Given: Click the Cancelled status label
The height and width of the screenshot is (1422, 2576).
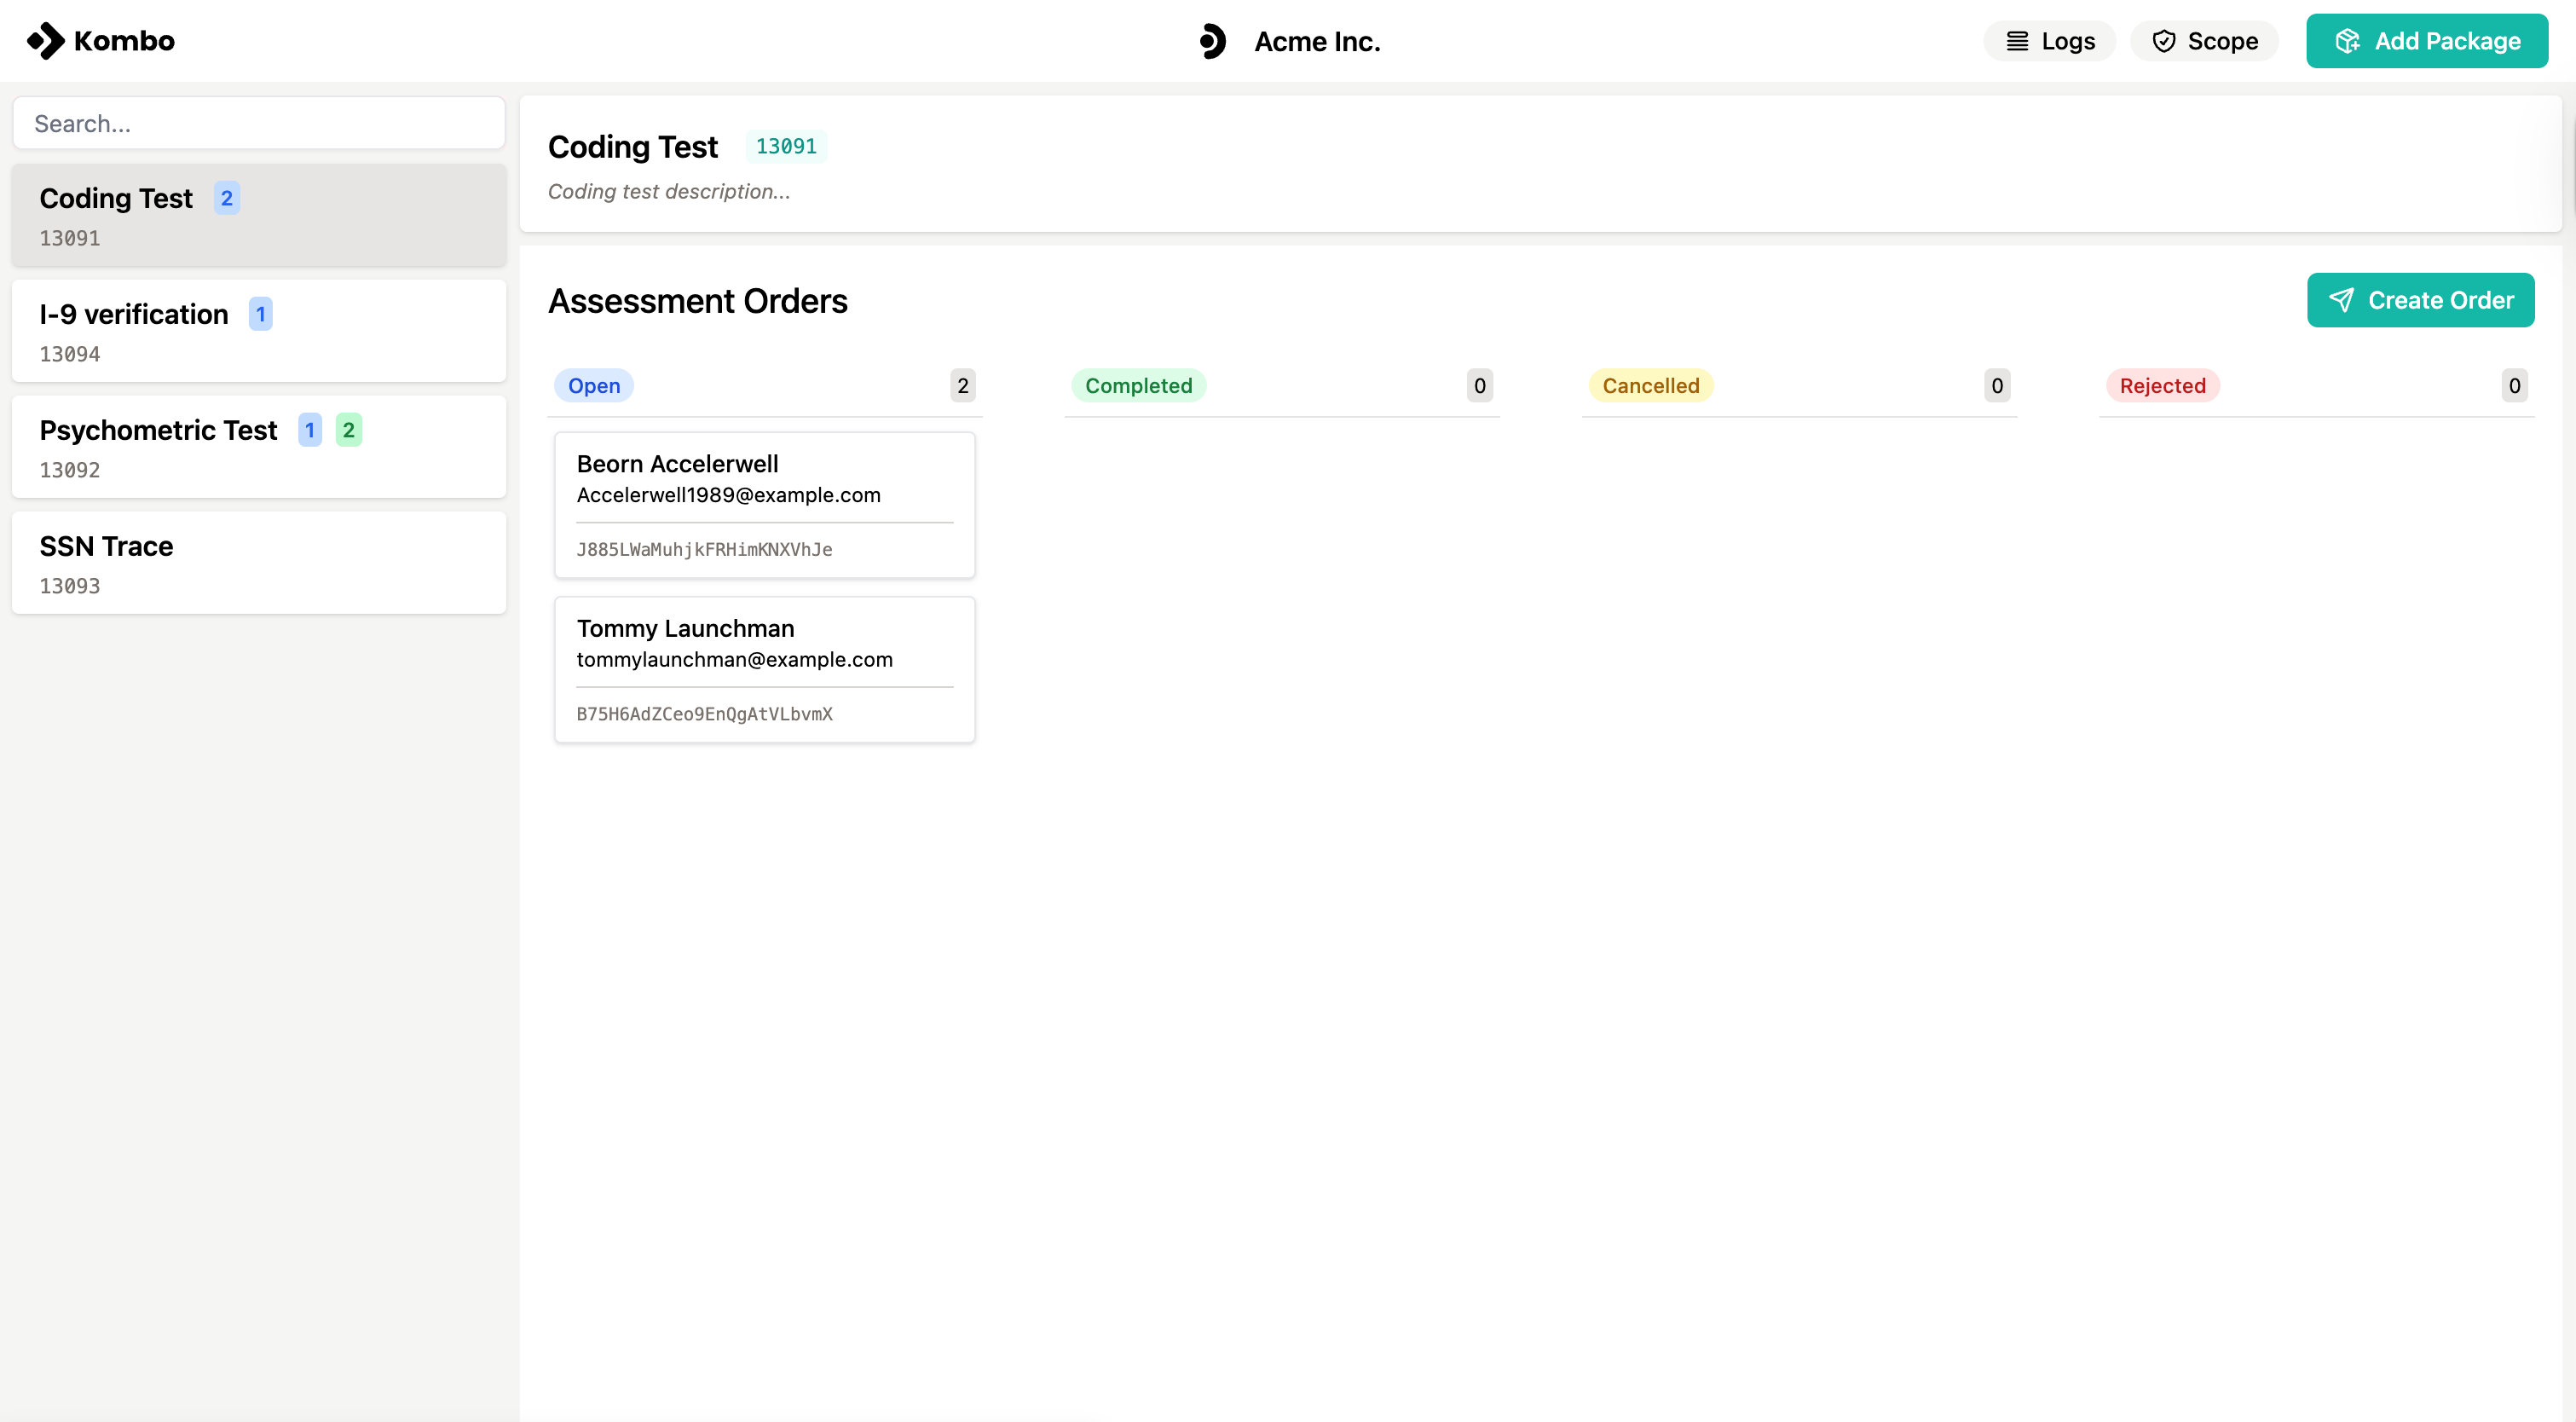Looking at the screenshot, I should pos(1650,386).
